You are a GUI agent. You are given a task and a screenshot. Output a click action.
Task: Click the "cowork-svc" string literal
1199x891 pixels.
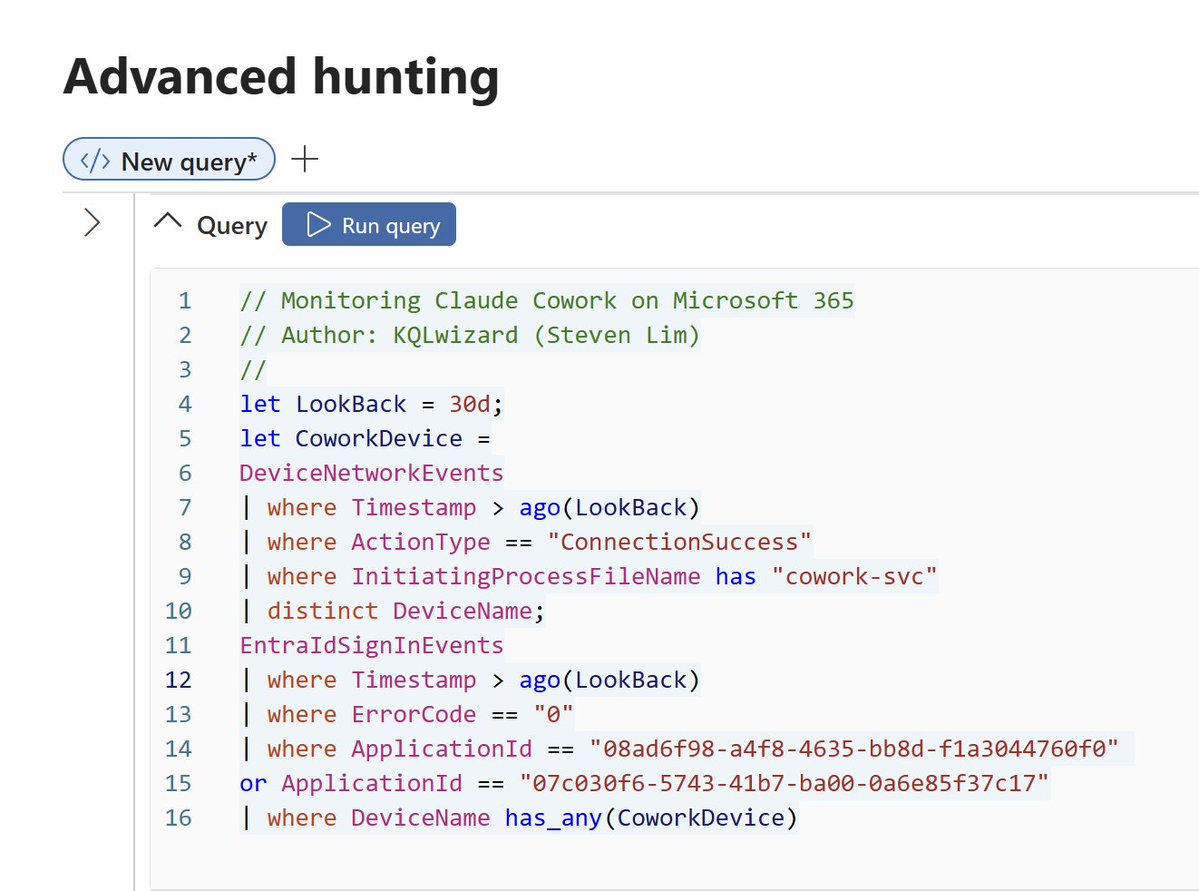854,576
